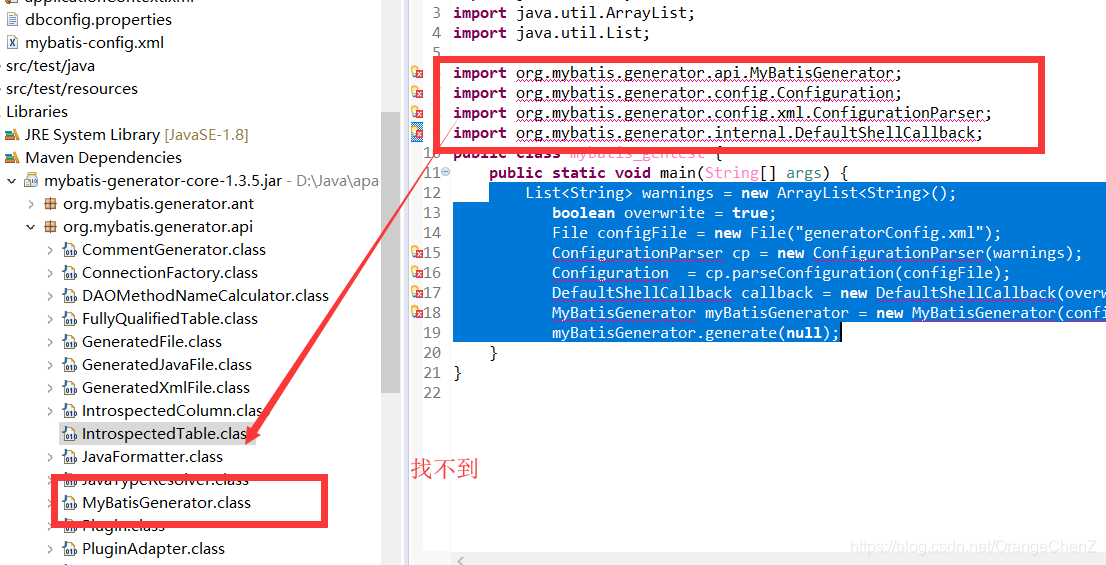Expand FullyQualifiedTable.class
Viewport: 1106px width, 565px height.
pyautogui.click(x=49, y=319)
